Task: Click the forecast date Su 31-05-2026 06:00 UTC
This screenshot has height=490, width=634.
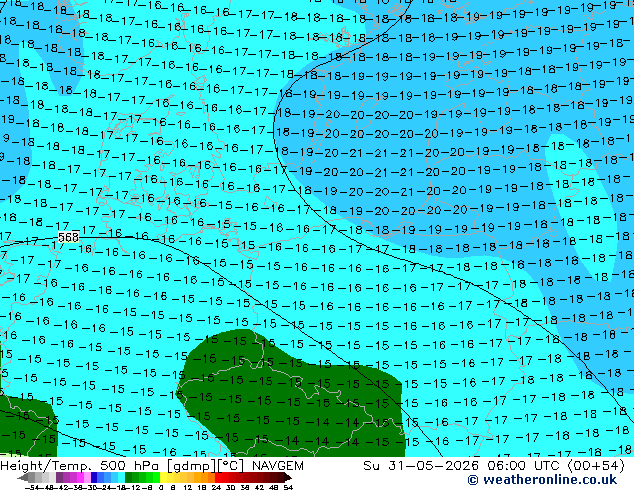Action: 463,466
